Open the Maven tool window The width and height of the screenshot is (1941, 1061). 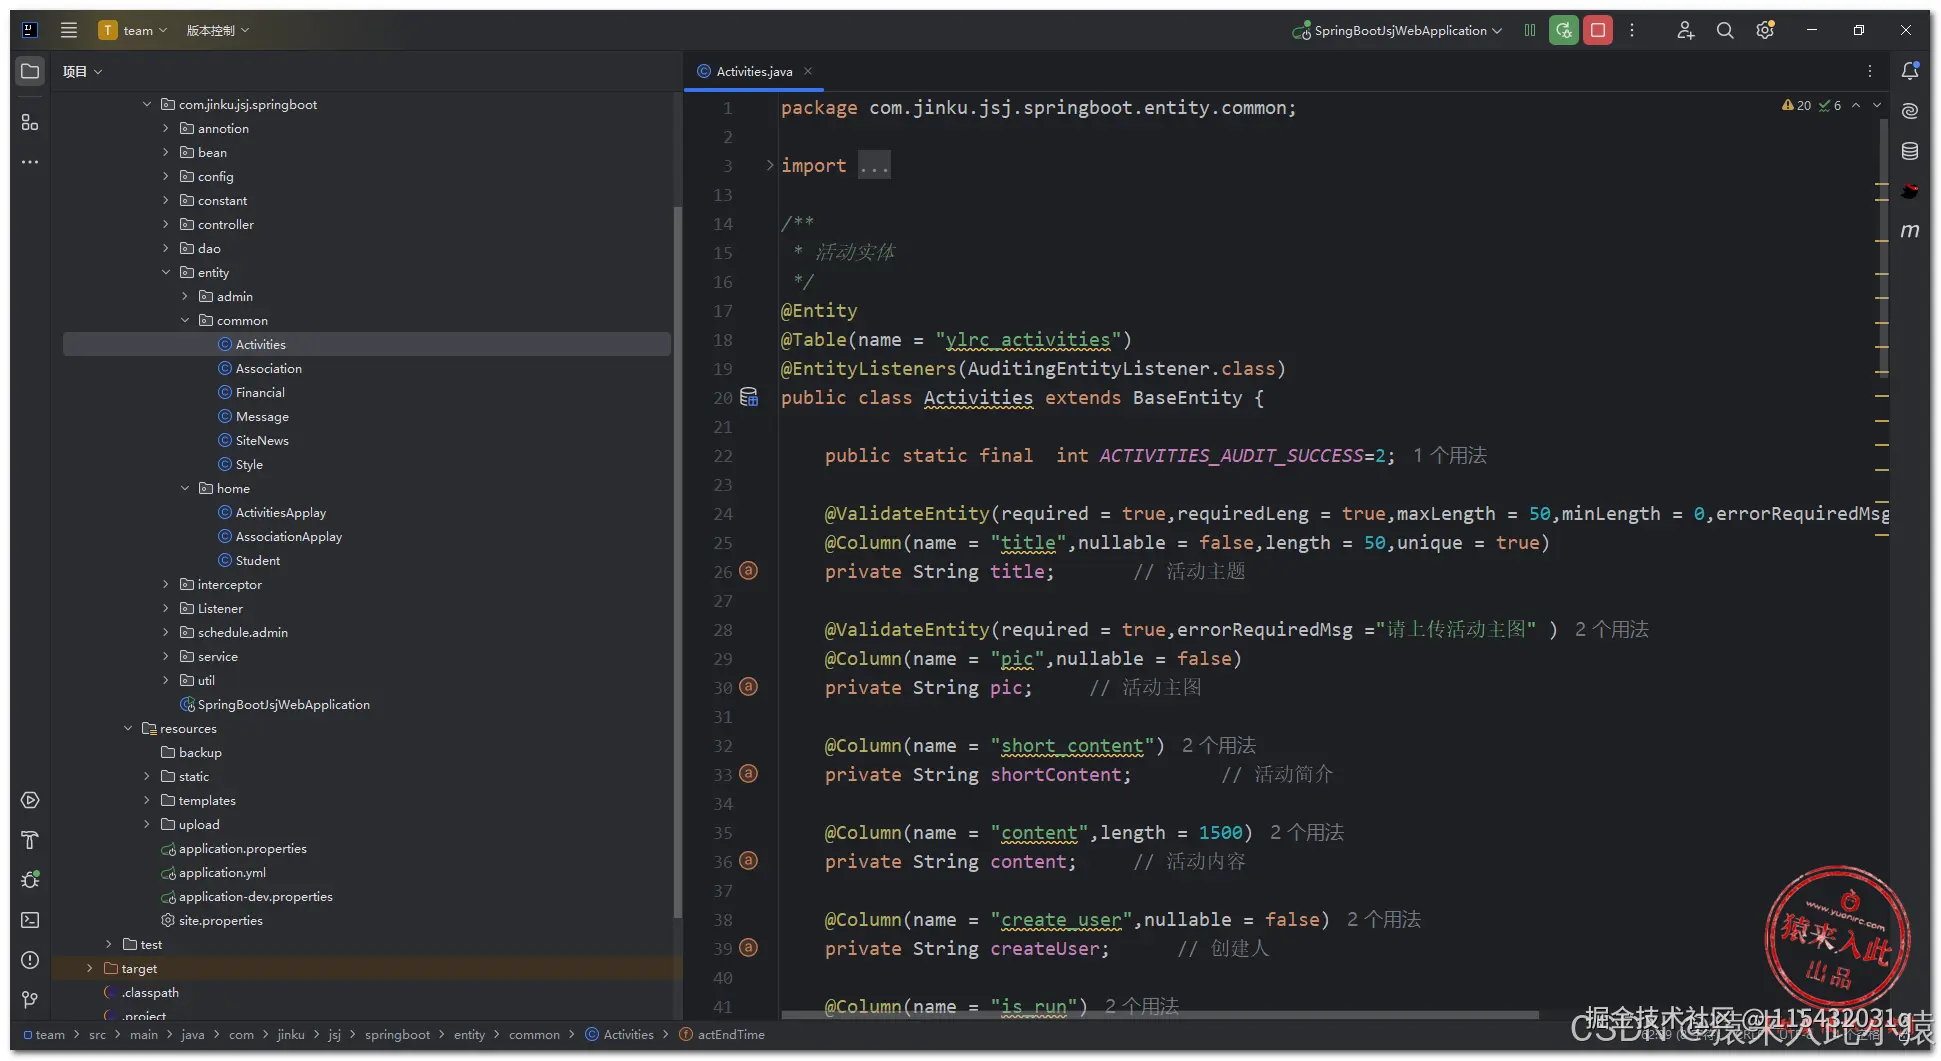(x=1910, y=231)
